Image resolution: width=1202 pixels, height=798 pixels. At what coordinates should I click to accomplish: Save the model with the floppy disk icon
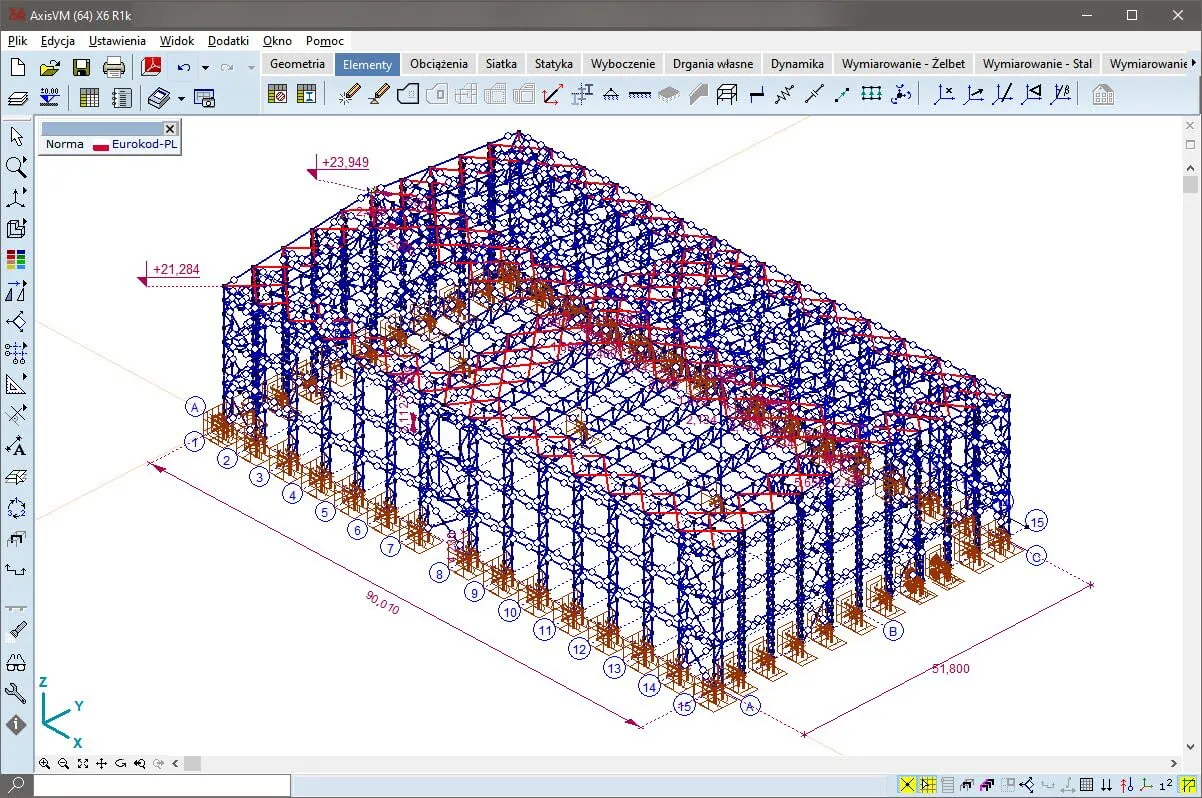81,68
